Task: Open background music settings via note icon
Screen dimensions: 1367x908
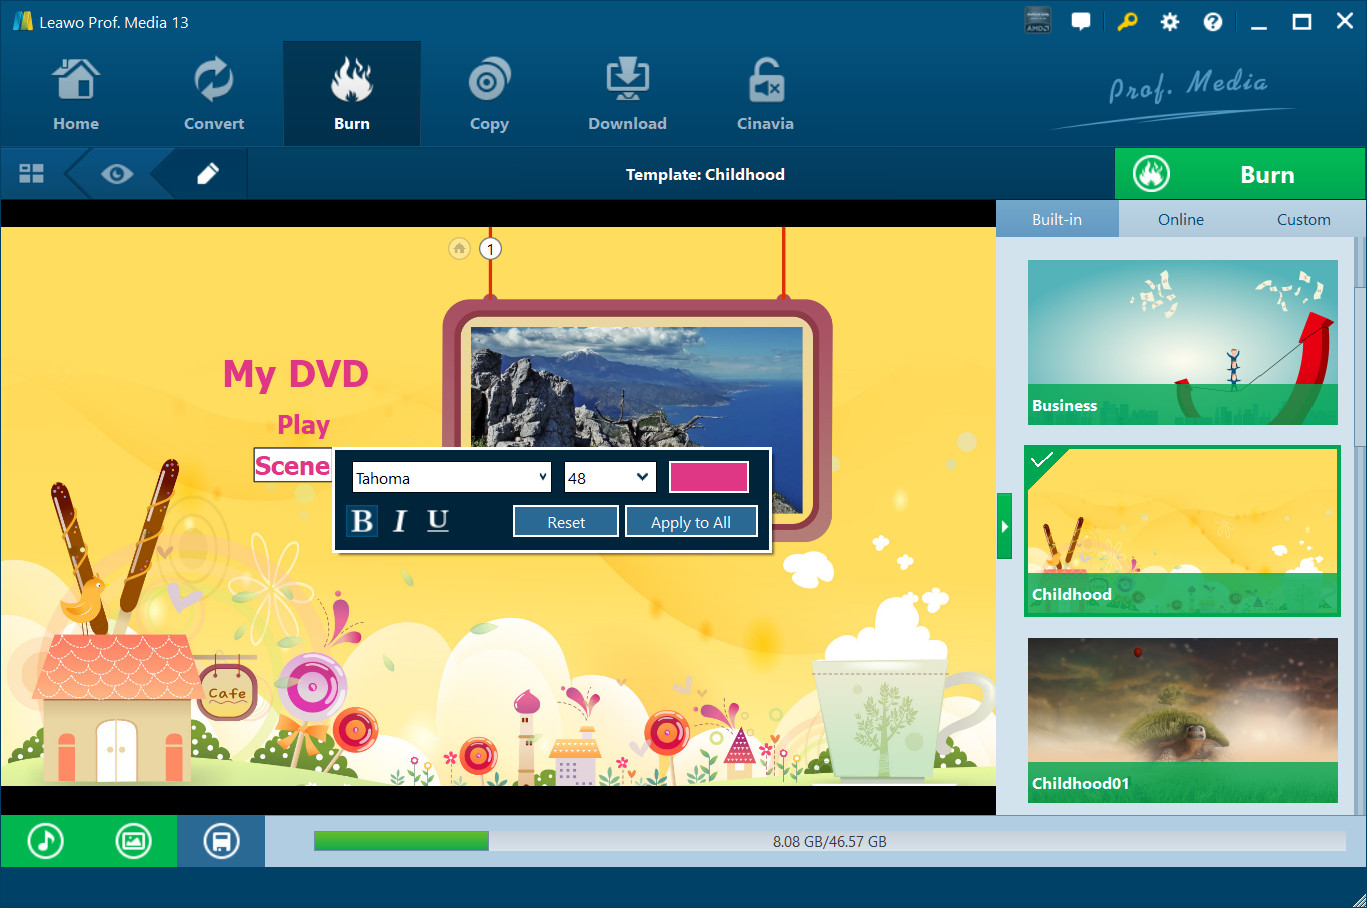Action: [44, 841]
